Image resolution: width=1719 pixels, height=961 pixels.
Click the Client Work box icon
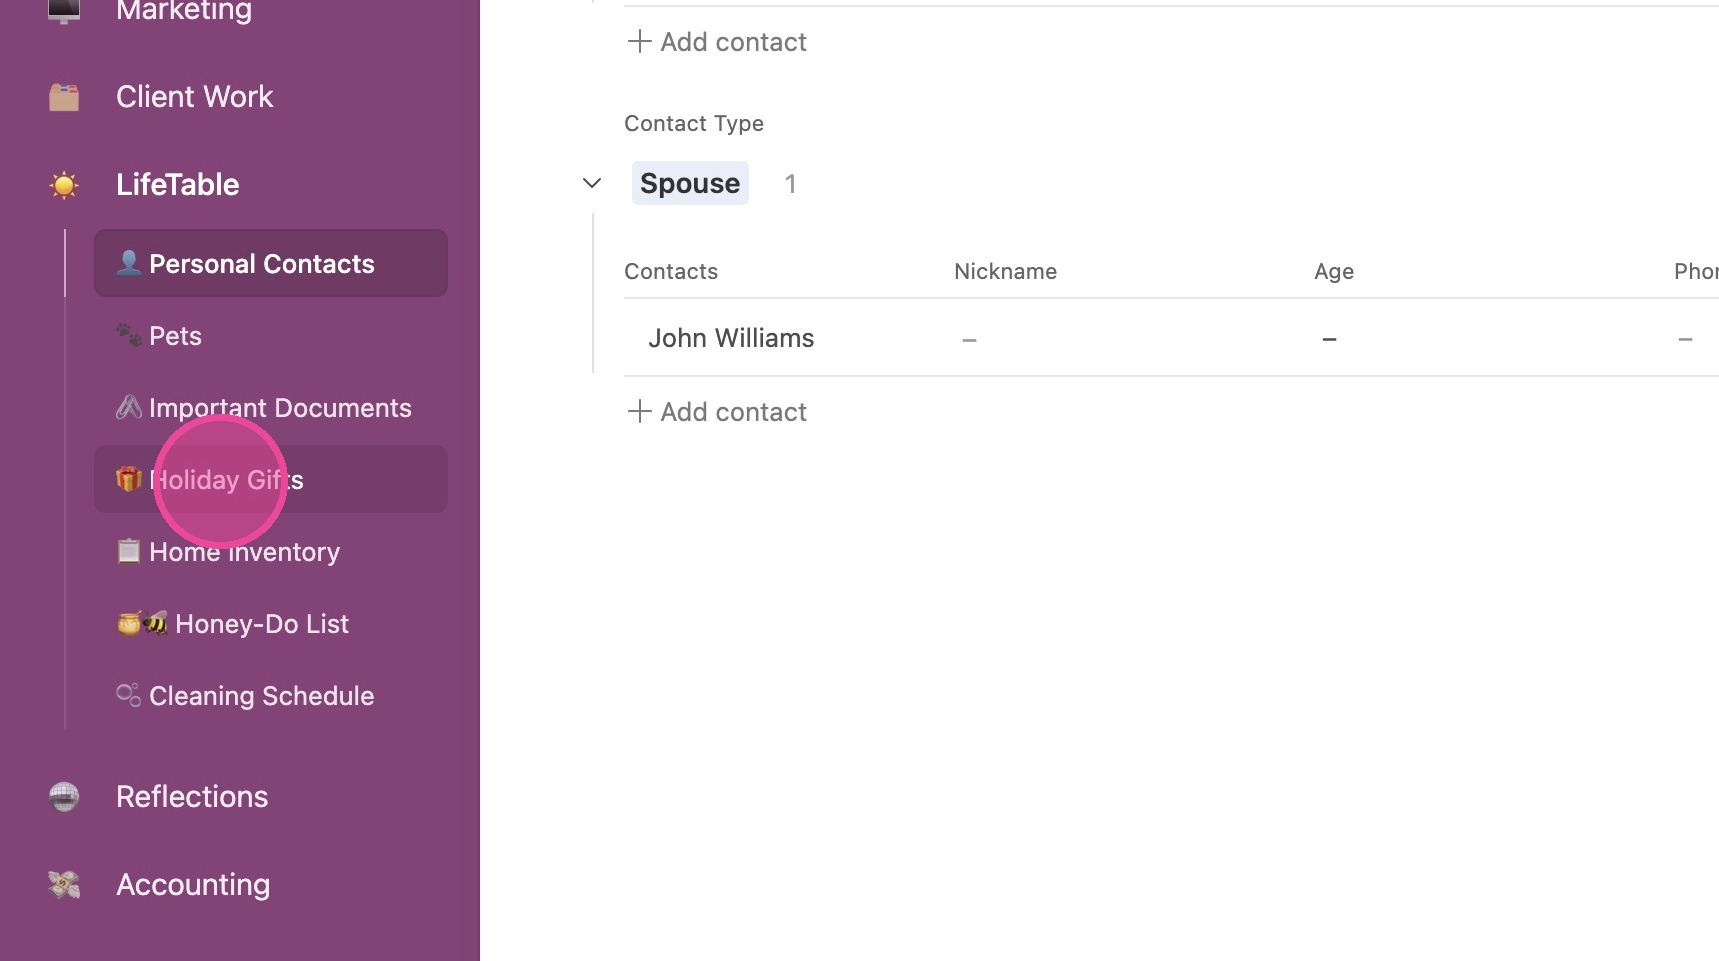pos(64,97)
